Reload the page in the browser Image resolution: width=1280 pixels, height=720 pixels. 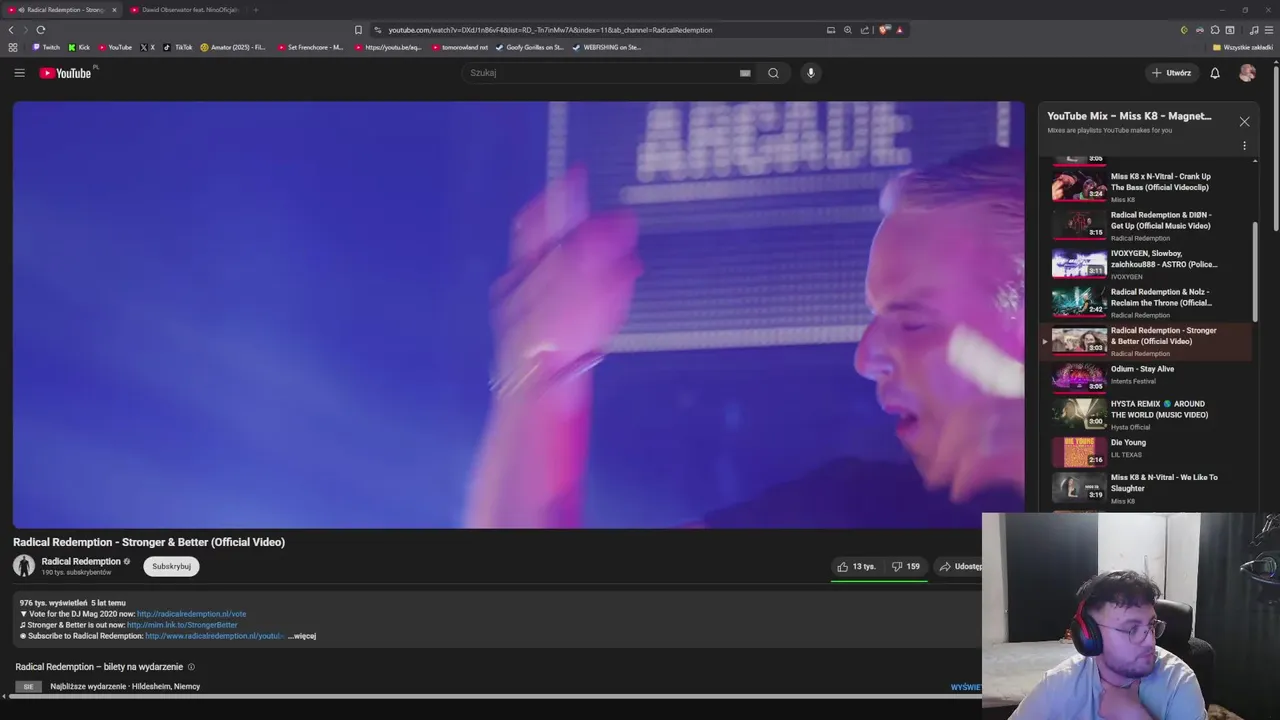tap(40, 30)
